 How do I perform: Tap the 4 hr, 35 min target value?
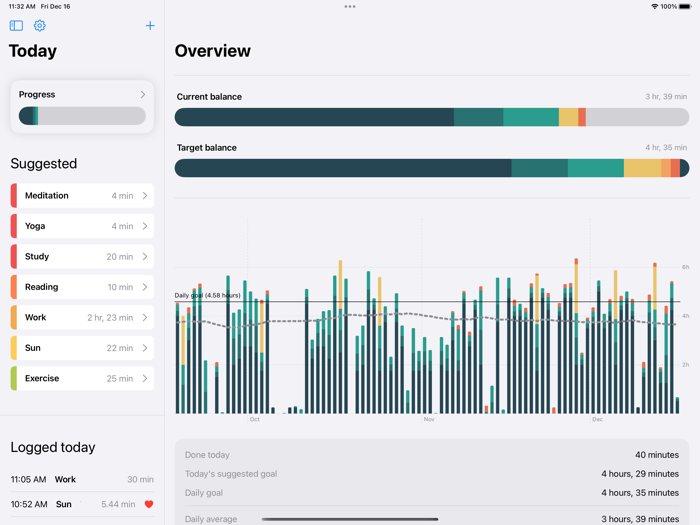(666, 147)
